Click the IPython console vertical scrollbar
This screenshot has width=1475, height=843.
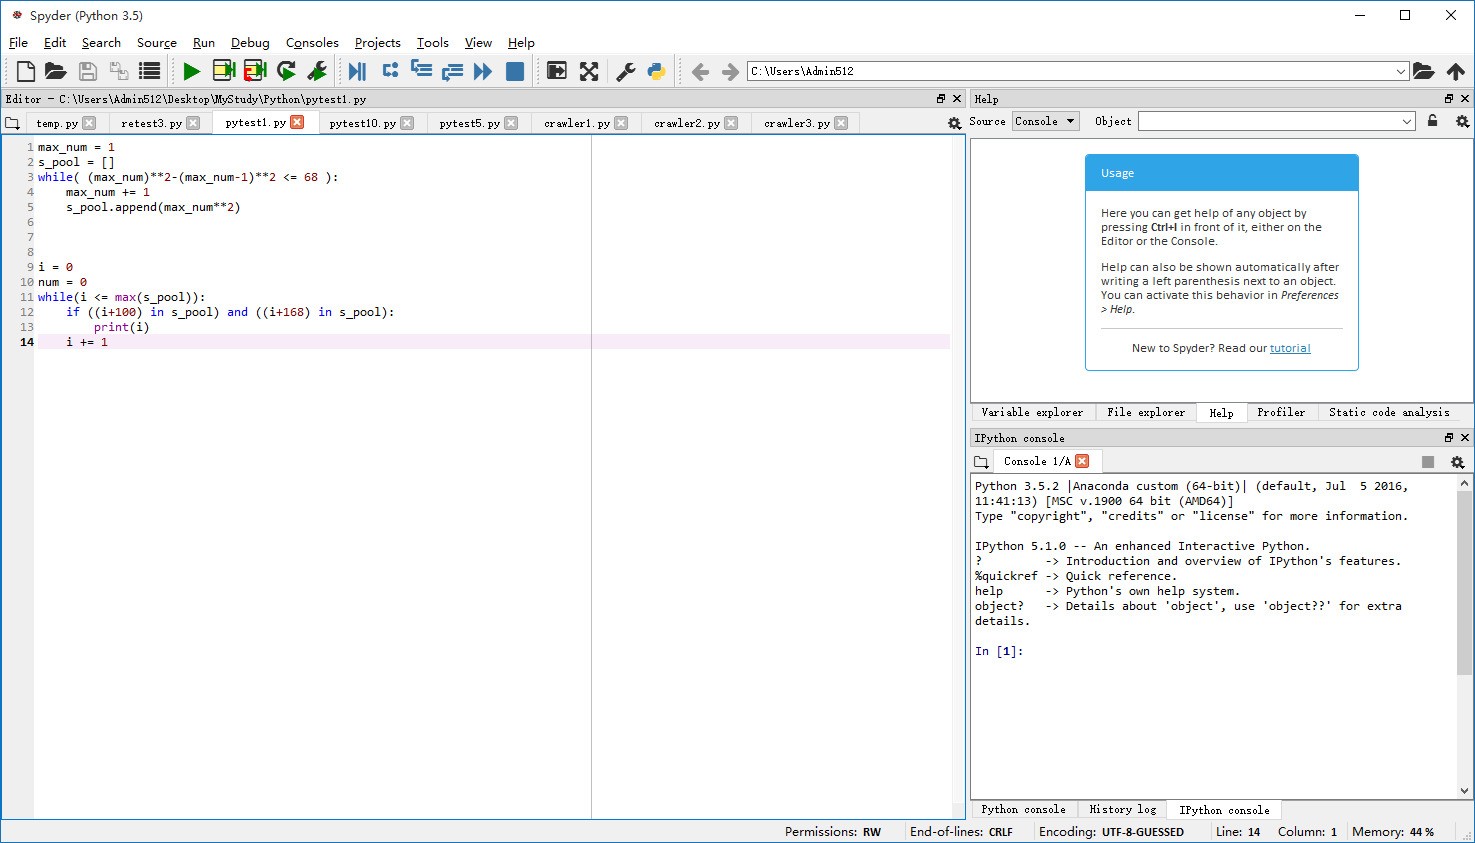1465,580
